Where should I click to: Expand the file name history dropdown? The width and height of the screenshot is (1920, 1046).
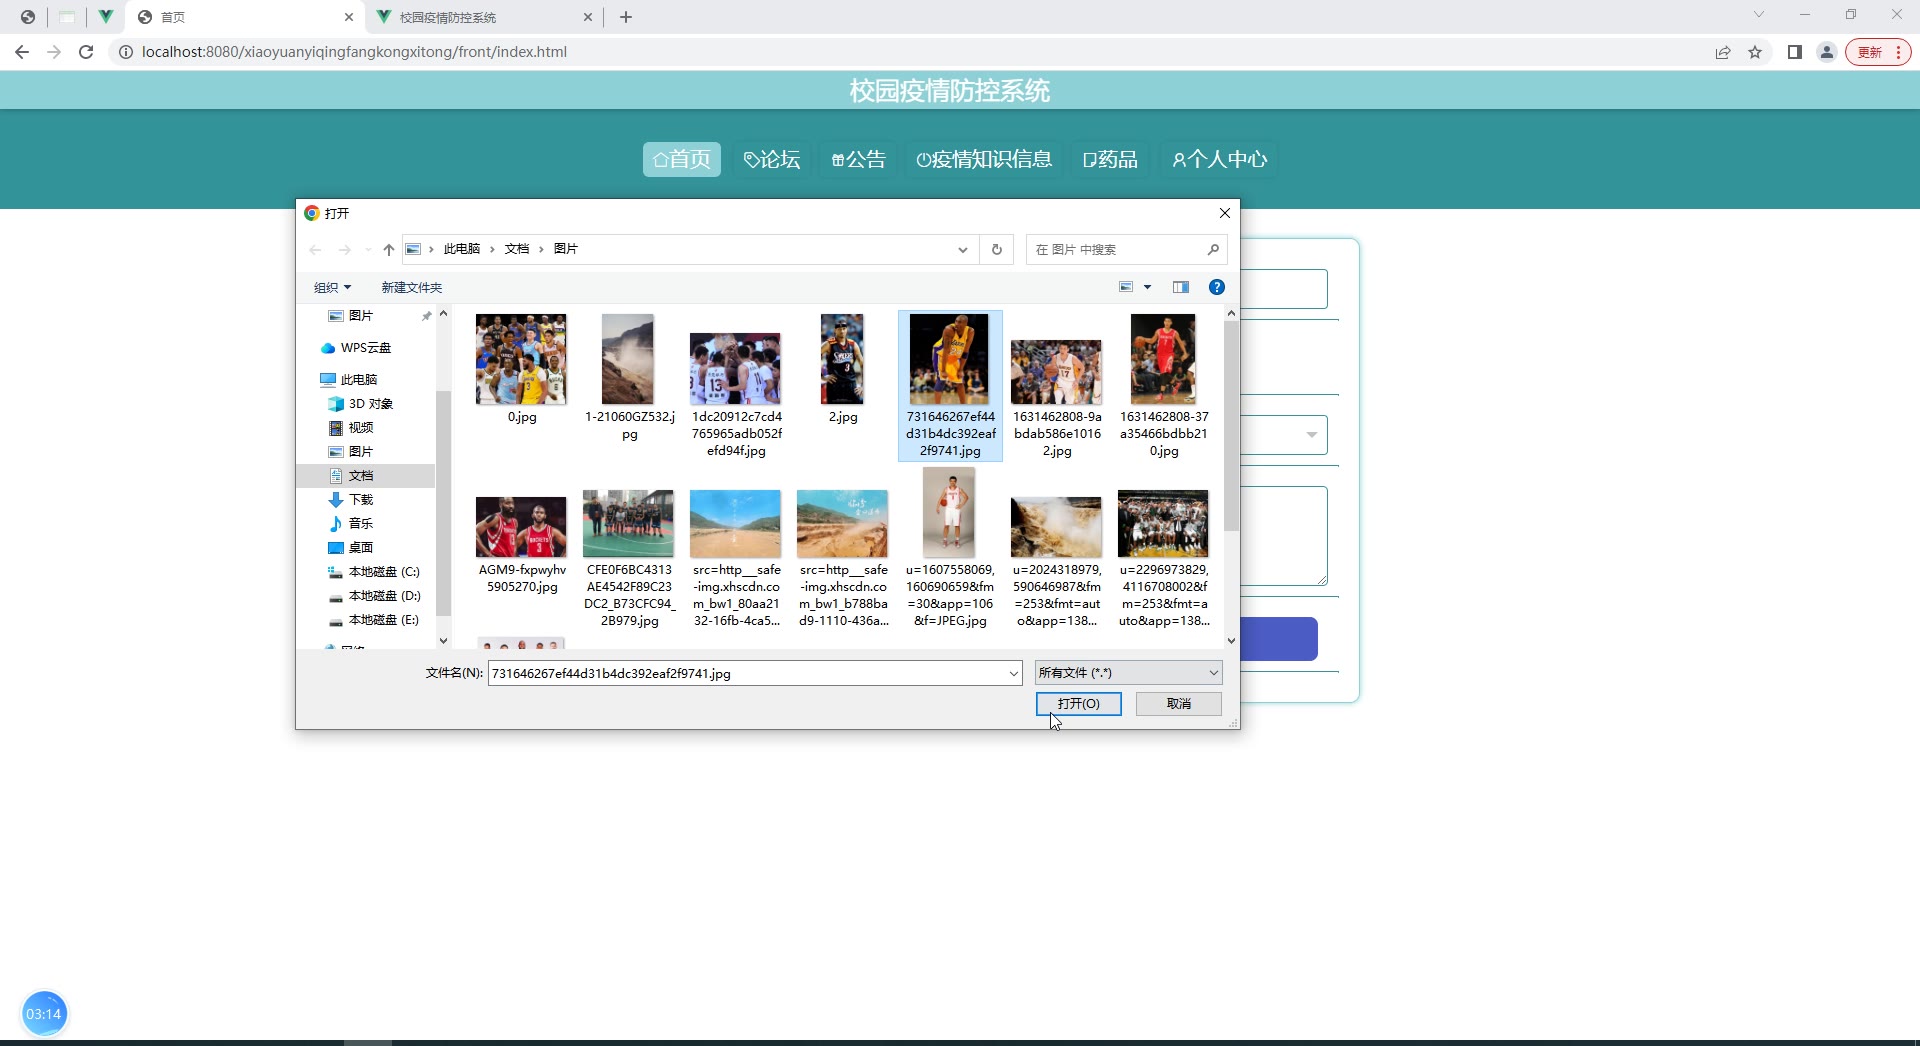click(x=1013, y=674)
